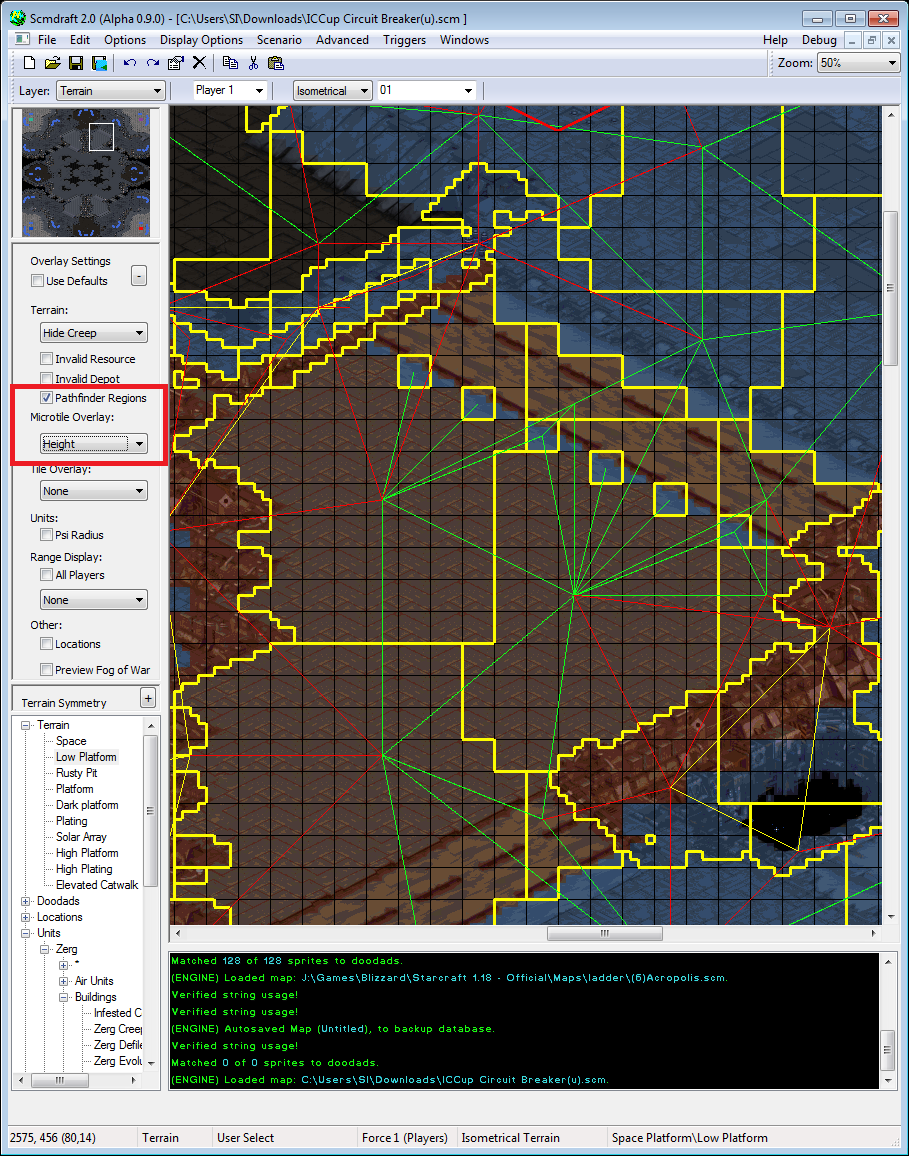Enable the Psi Radius checkbox

[x=47, y=535]
